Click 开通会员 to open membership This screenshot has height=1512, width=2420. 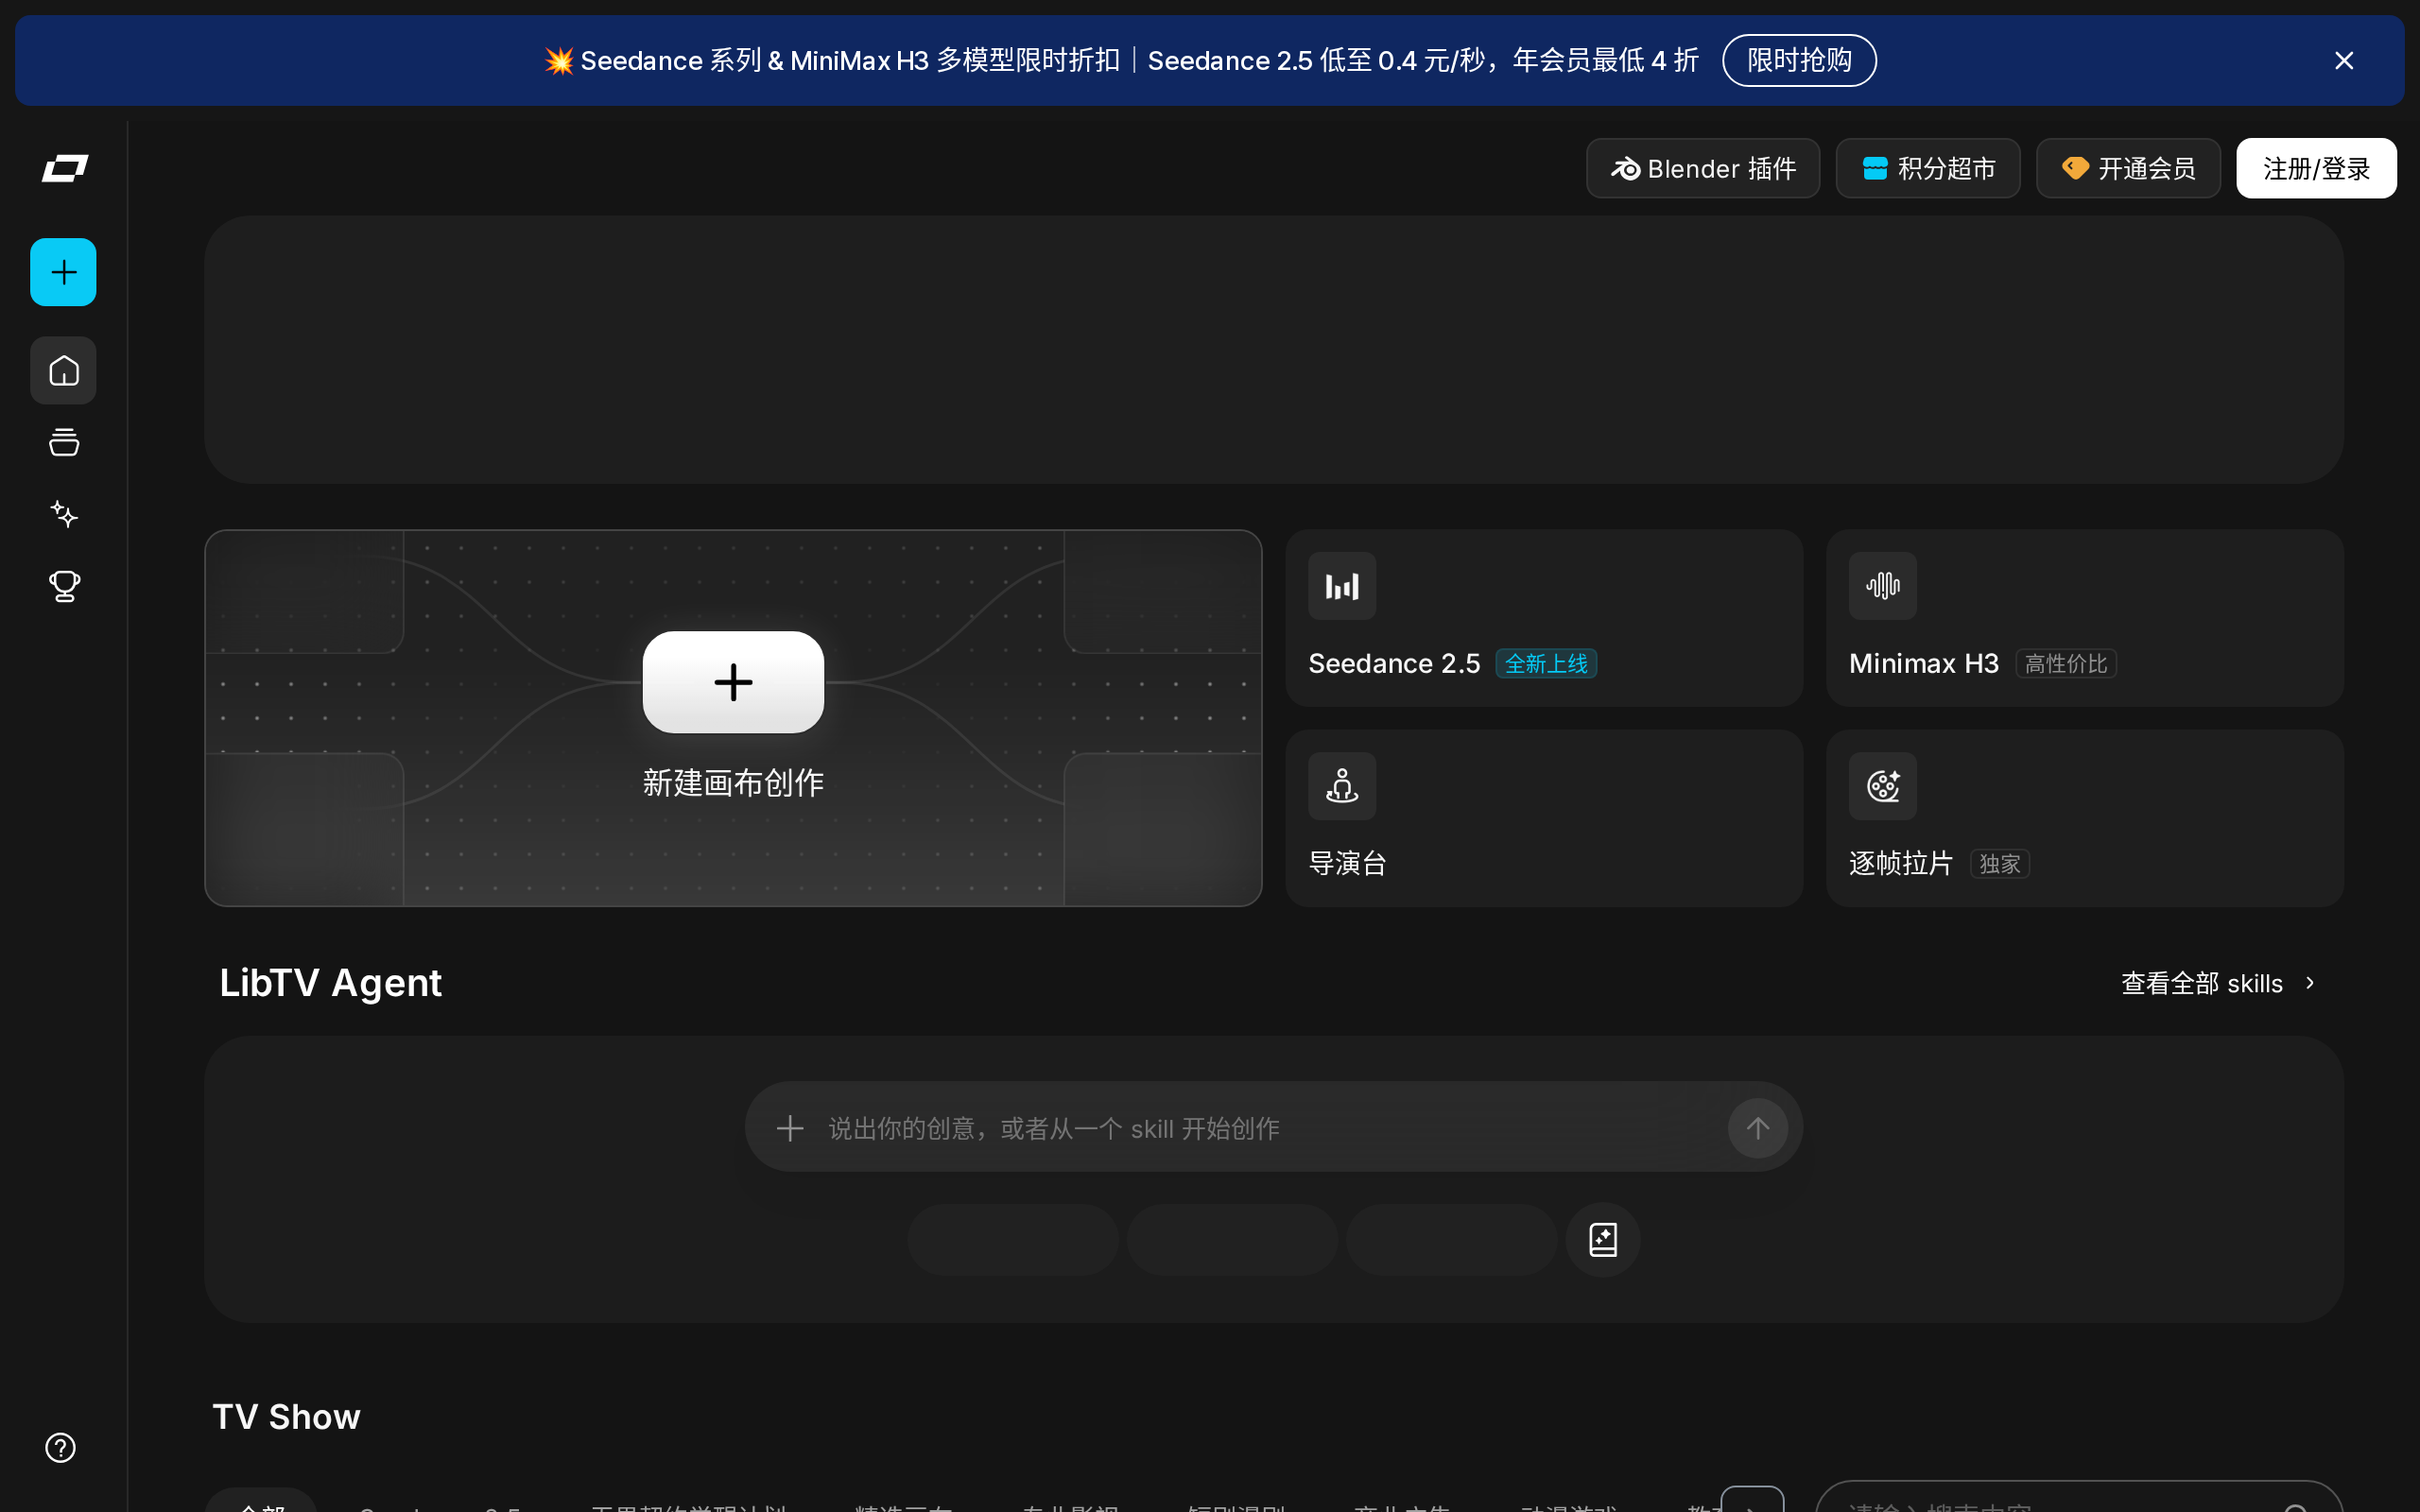coord(2127,168)
